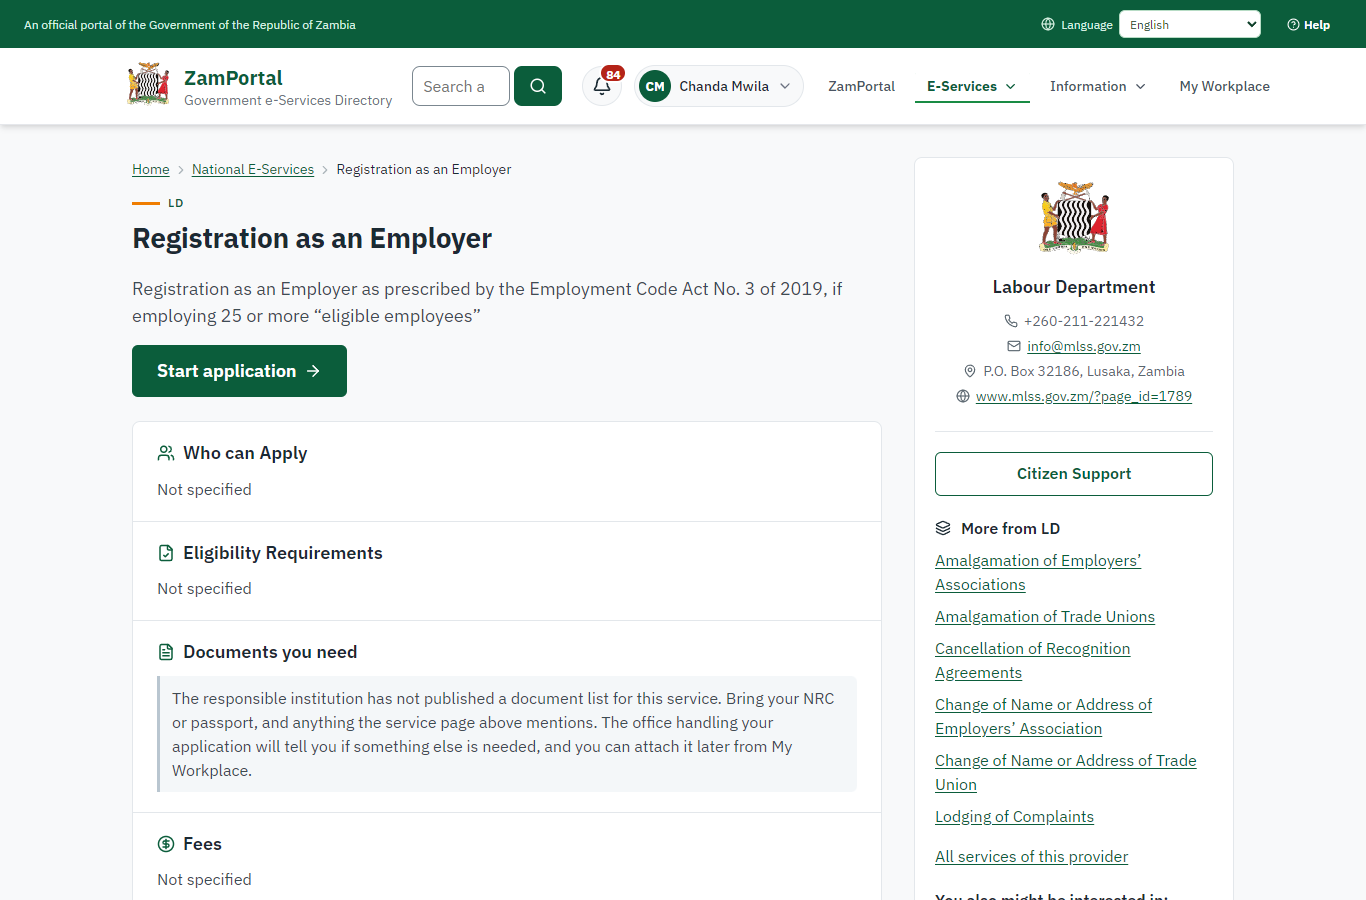The image size is (1366, 900).
Task: Click the people icon beside Who can Apply
Action: 166,453
